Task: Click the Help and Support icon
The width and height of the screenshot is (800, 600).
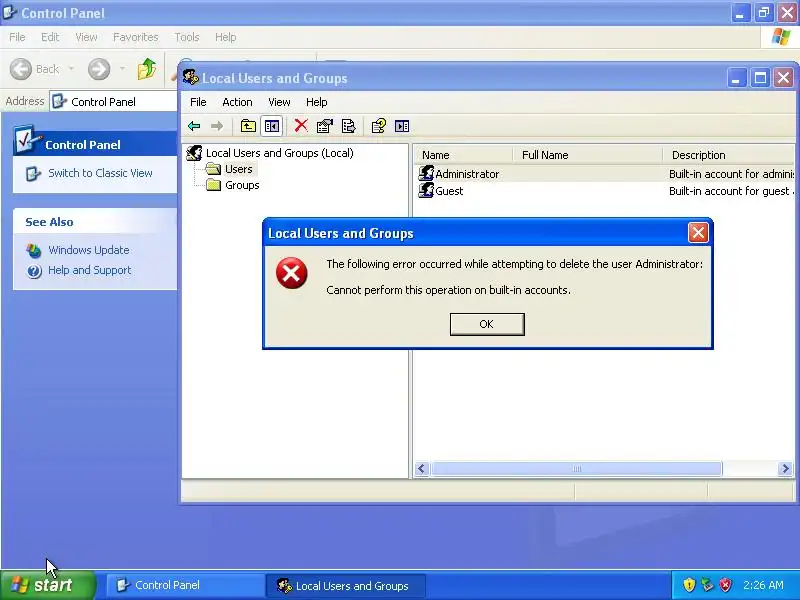Action: (x=34, y=271)
